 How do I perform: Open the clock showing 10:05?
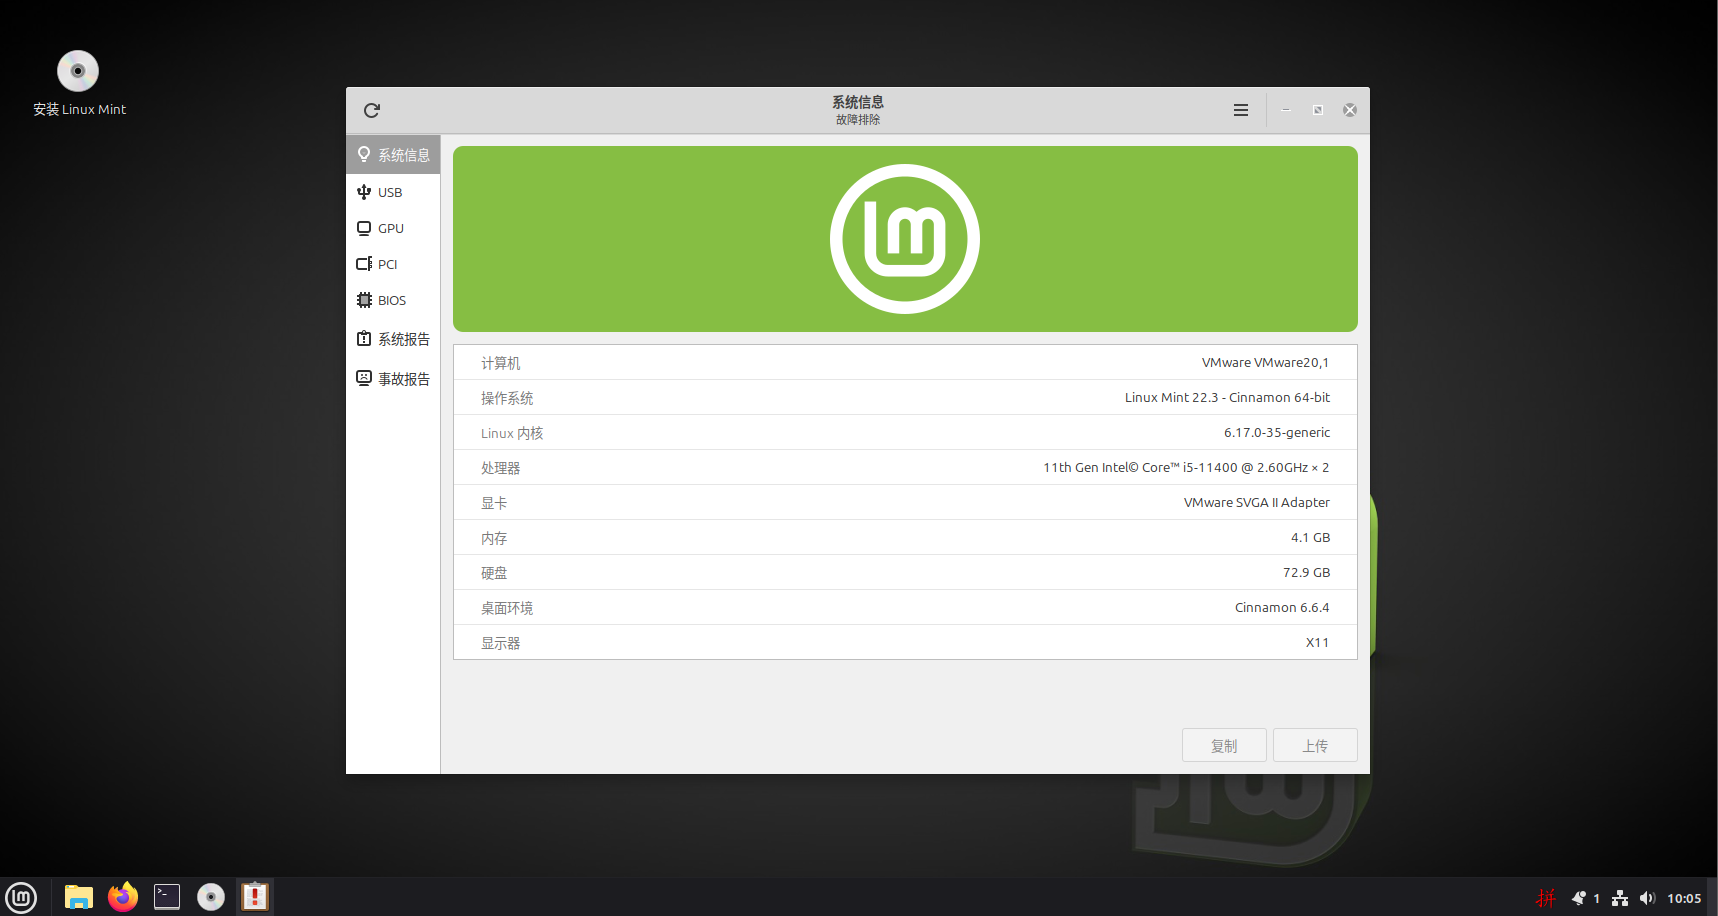pyautogui.click(x=1684, y=898)
